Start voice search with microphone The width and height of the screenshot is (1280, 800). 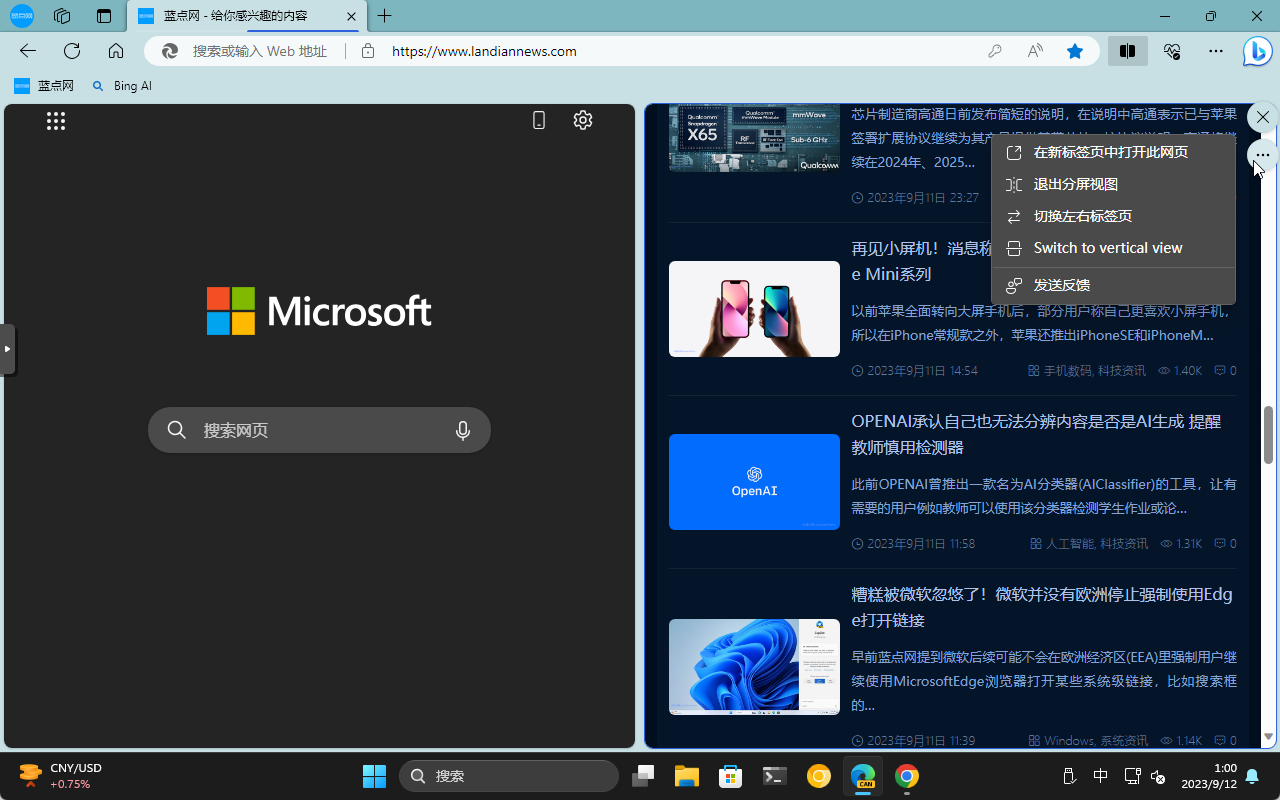point(463,430)
